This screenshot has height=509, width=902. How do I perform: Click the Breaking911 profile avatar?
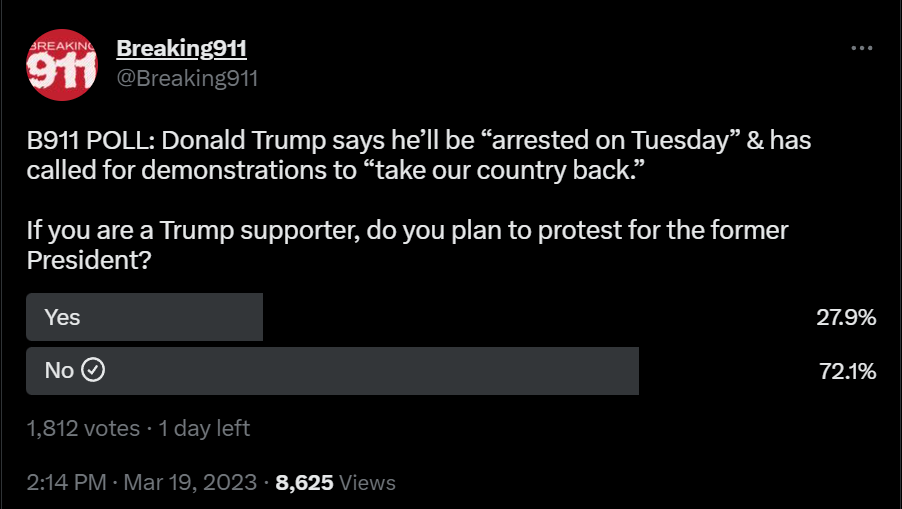61,65
